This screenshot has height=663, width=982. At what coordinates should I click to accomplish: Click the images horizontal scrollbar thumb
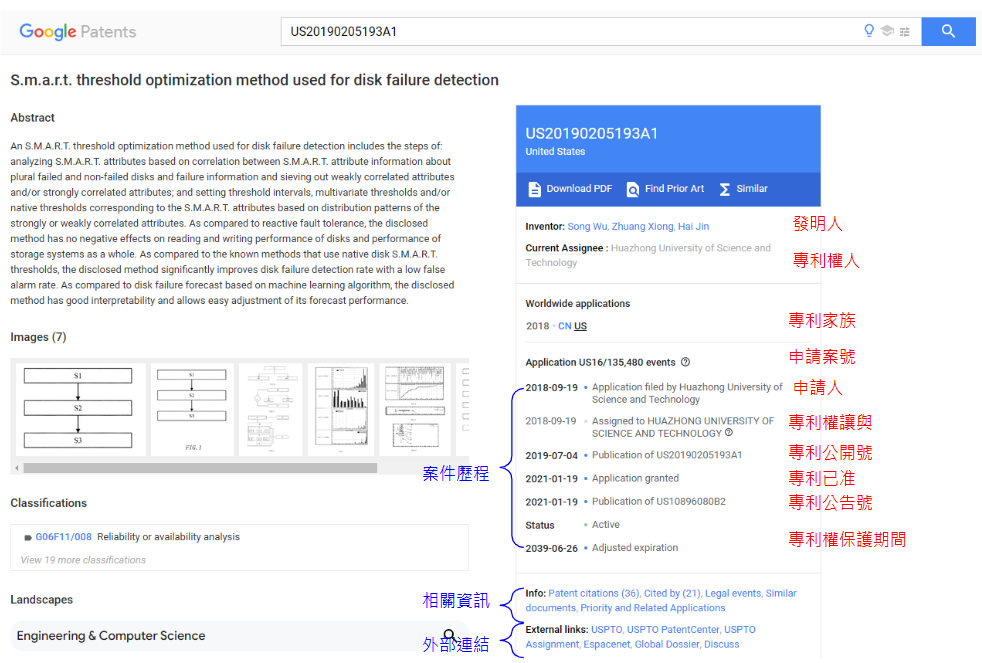click(200, 468)
